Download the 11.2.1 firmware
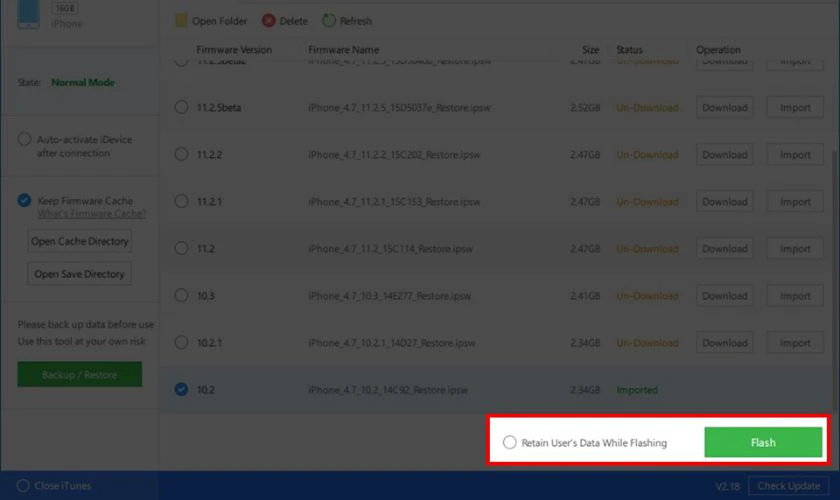The width and height of the screenshot is (840, 500). tap(724, 202)
